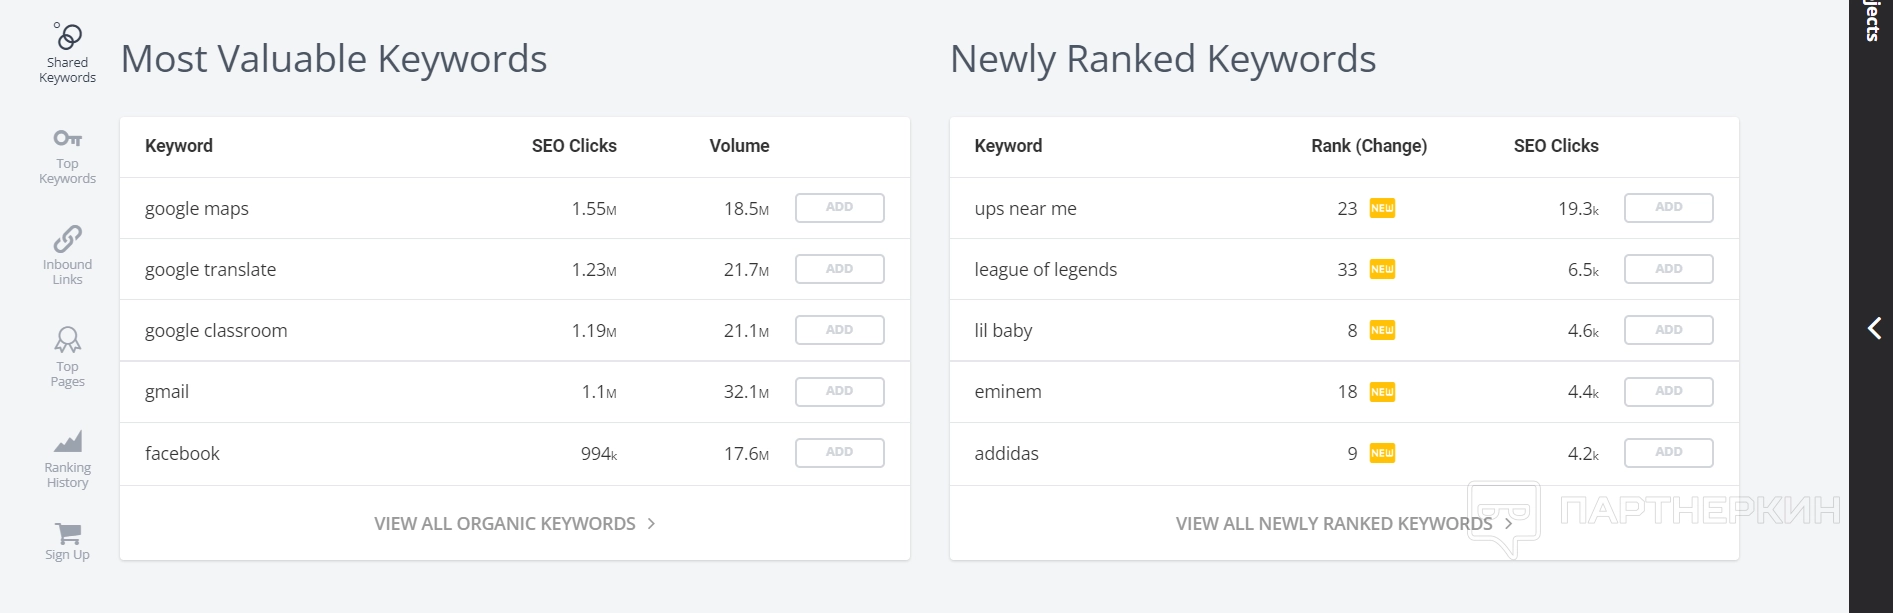
Task: Expand View All Organic Keywords chevron
Action: tap(651, 523)
